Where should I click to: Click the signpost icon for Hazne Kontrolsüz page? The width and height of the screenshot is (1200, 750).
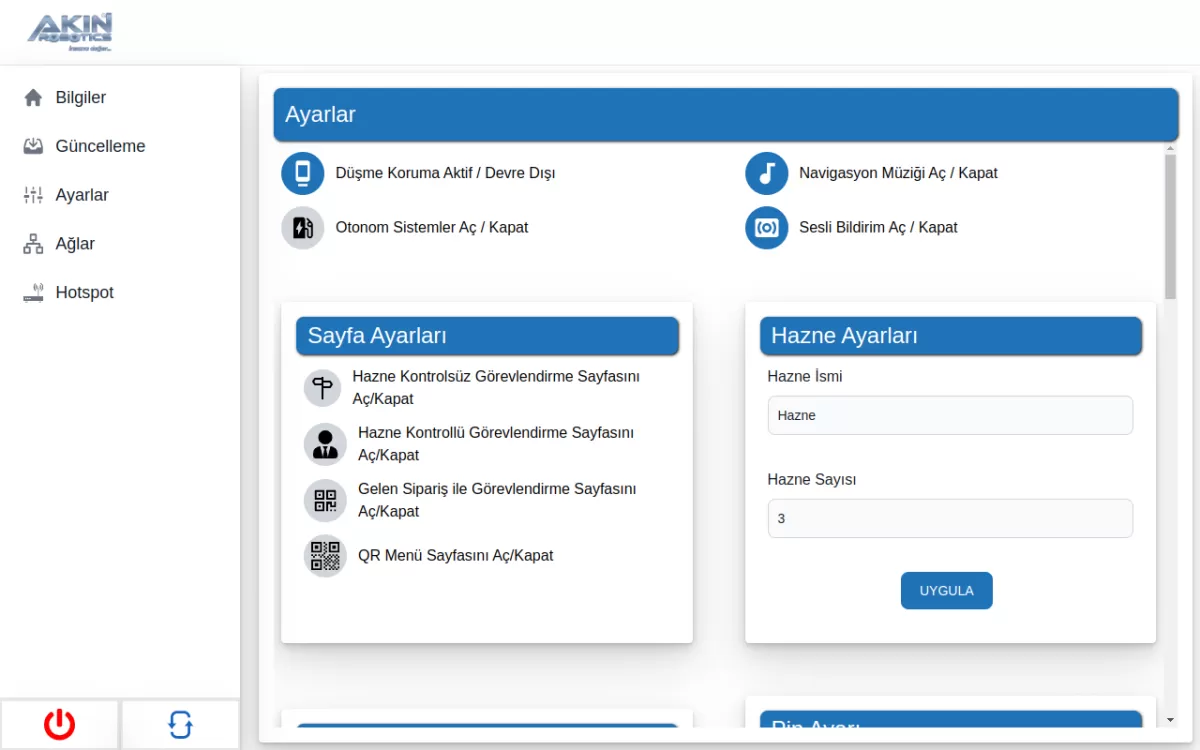[323, 388]
